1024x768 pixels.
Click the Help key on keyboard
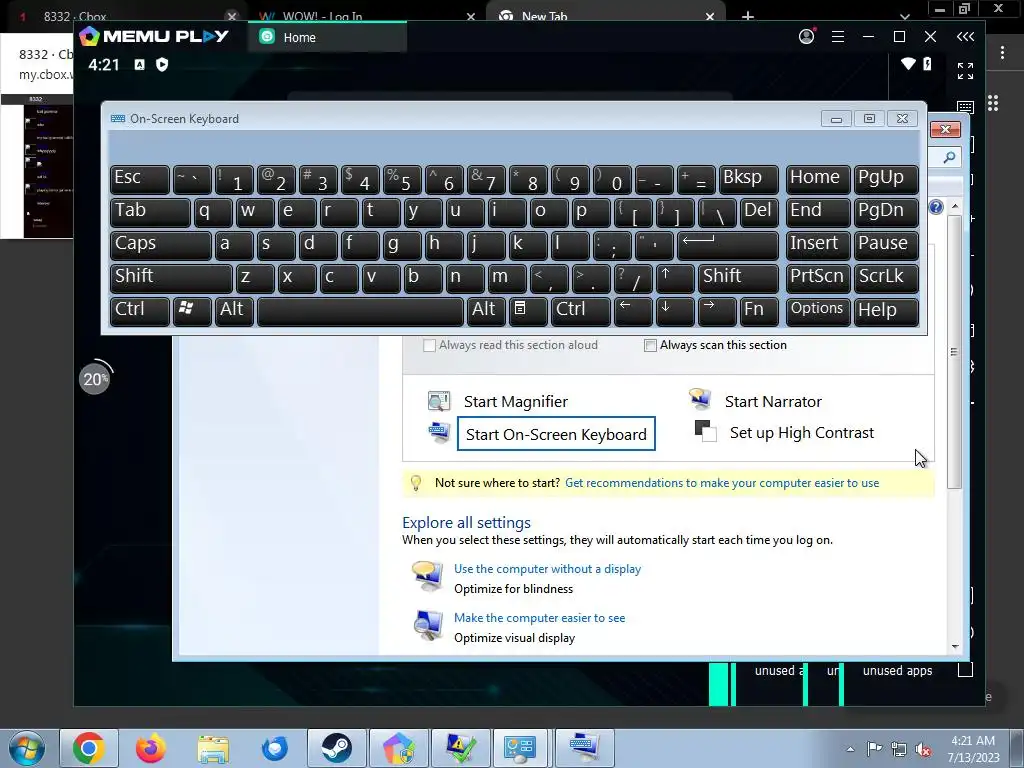pos(886,310)
